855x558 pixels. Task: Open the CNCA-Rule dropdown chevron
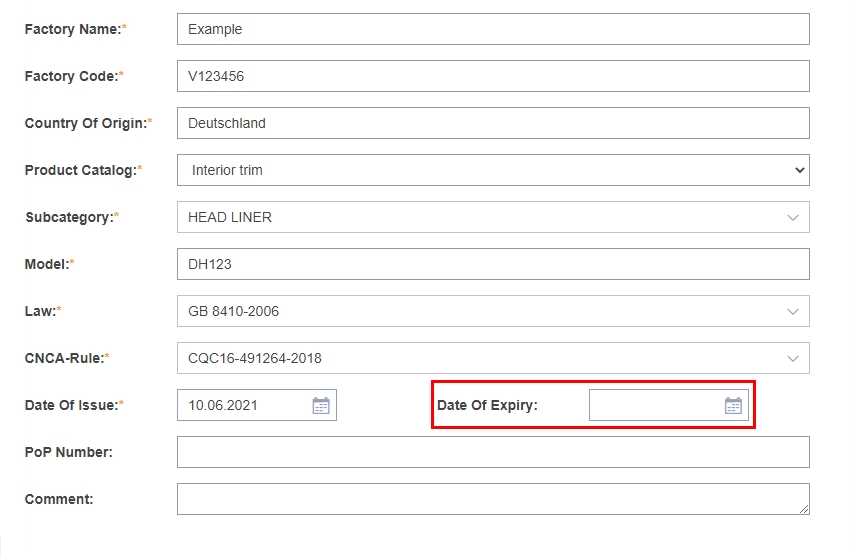(793, 358)
